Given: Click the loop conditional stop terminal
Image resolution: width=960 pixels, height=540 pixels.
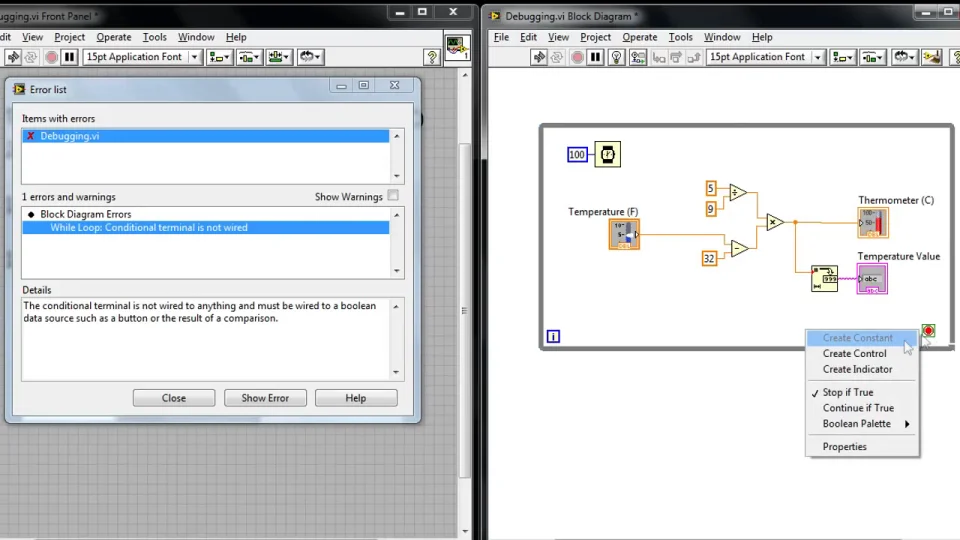Looking at the screenshot, I should 928,331.
